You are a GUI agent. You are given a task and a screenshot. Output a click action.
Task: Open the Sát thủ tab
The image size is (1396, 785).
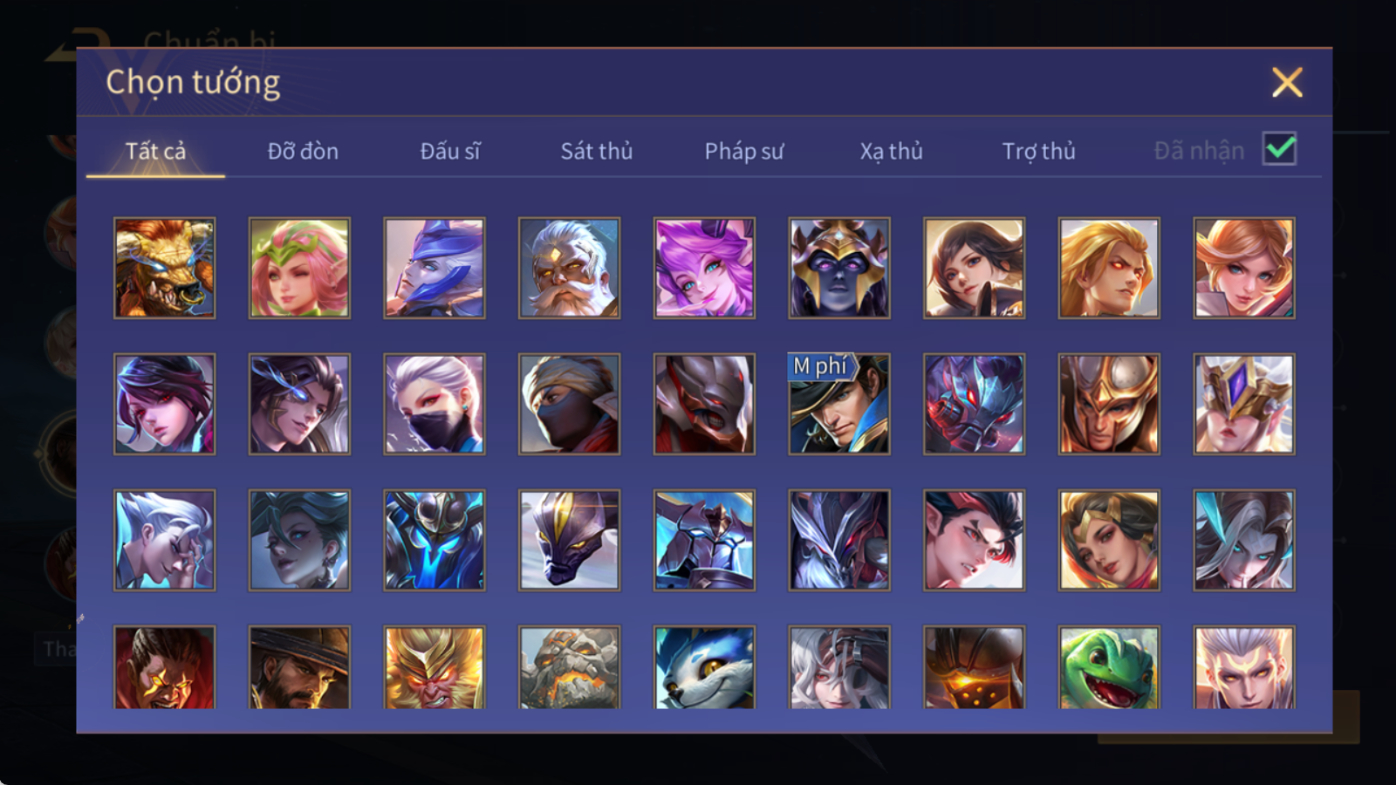[x=596, y=151]
